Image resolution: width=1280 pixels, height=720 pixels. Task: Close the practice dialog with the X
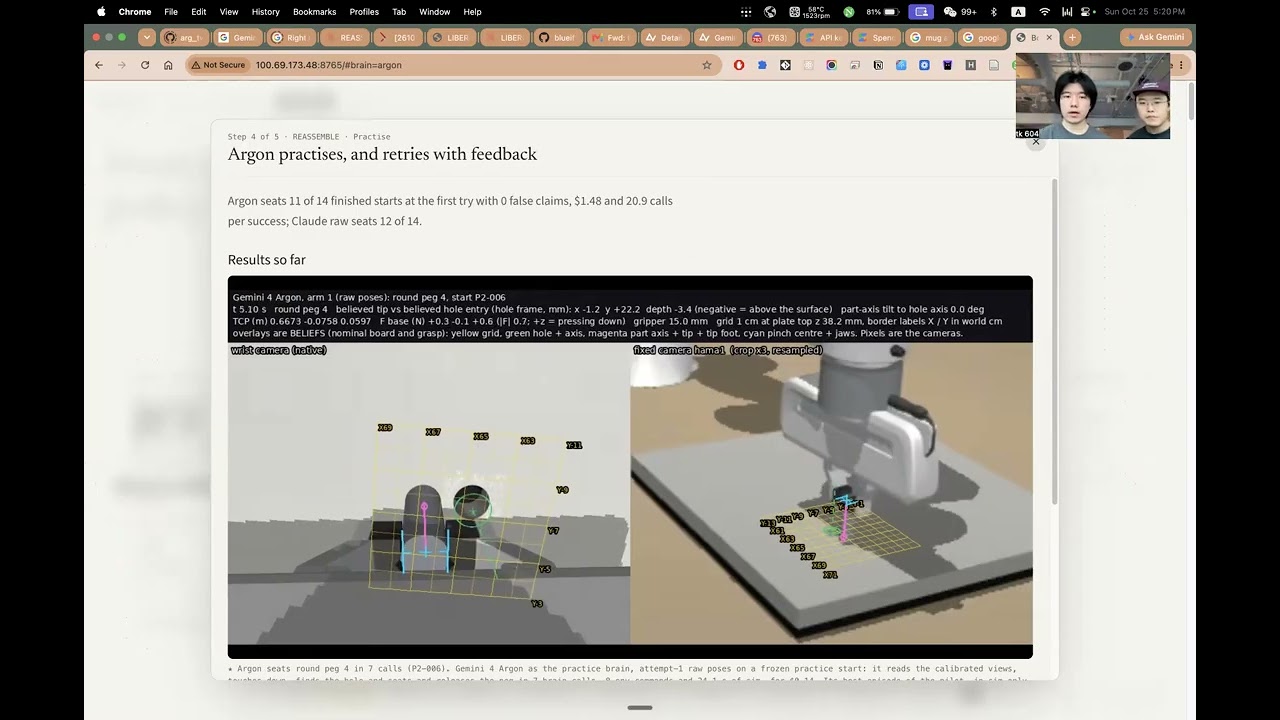coord(1036,142)
